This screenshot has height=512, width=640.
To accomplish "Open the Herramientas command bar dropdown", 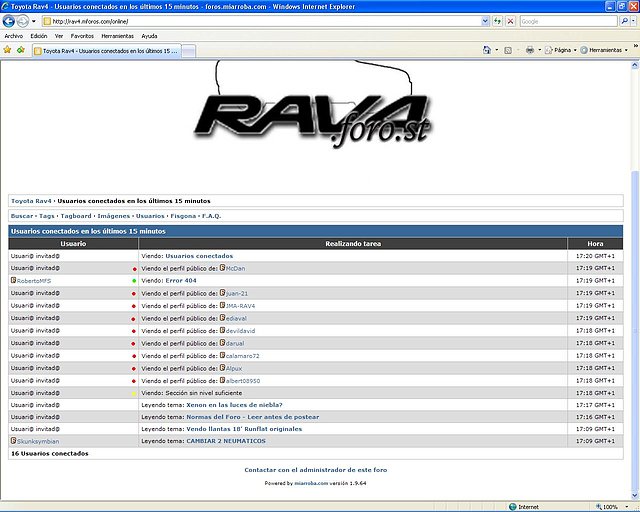I will click(x=604, y=50).
